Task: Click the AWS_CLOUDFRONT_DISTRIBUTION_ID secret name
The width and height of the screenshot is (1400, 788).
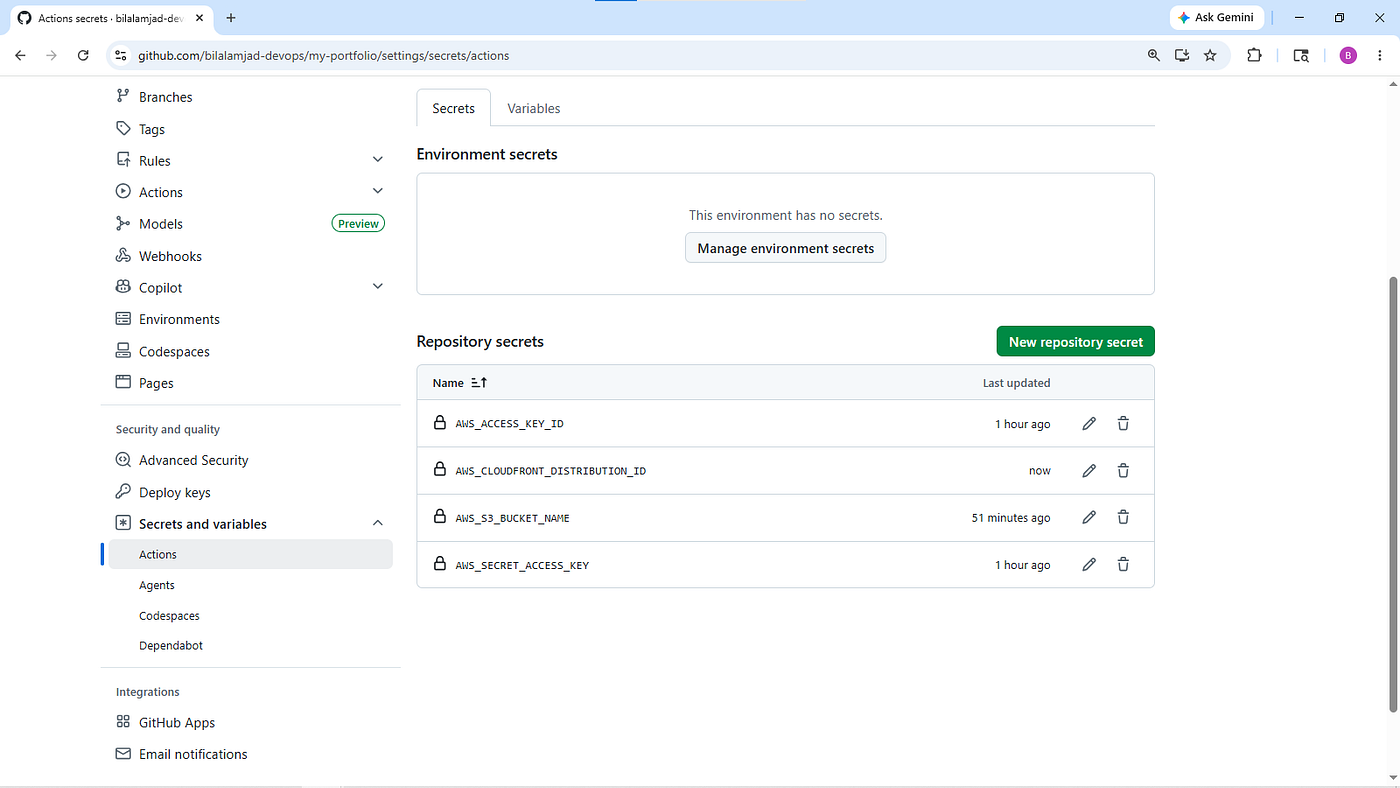Action: [550, 471]
